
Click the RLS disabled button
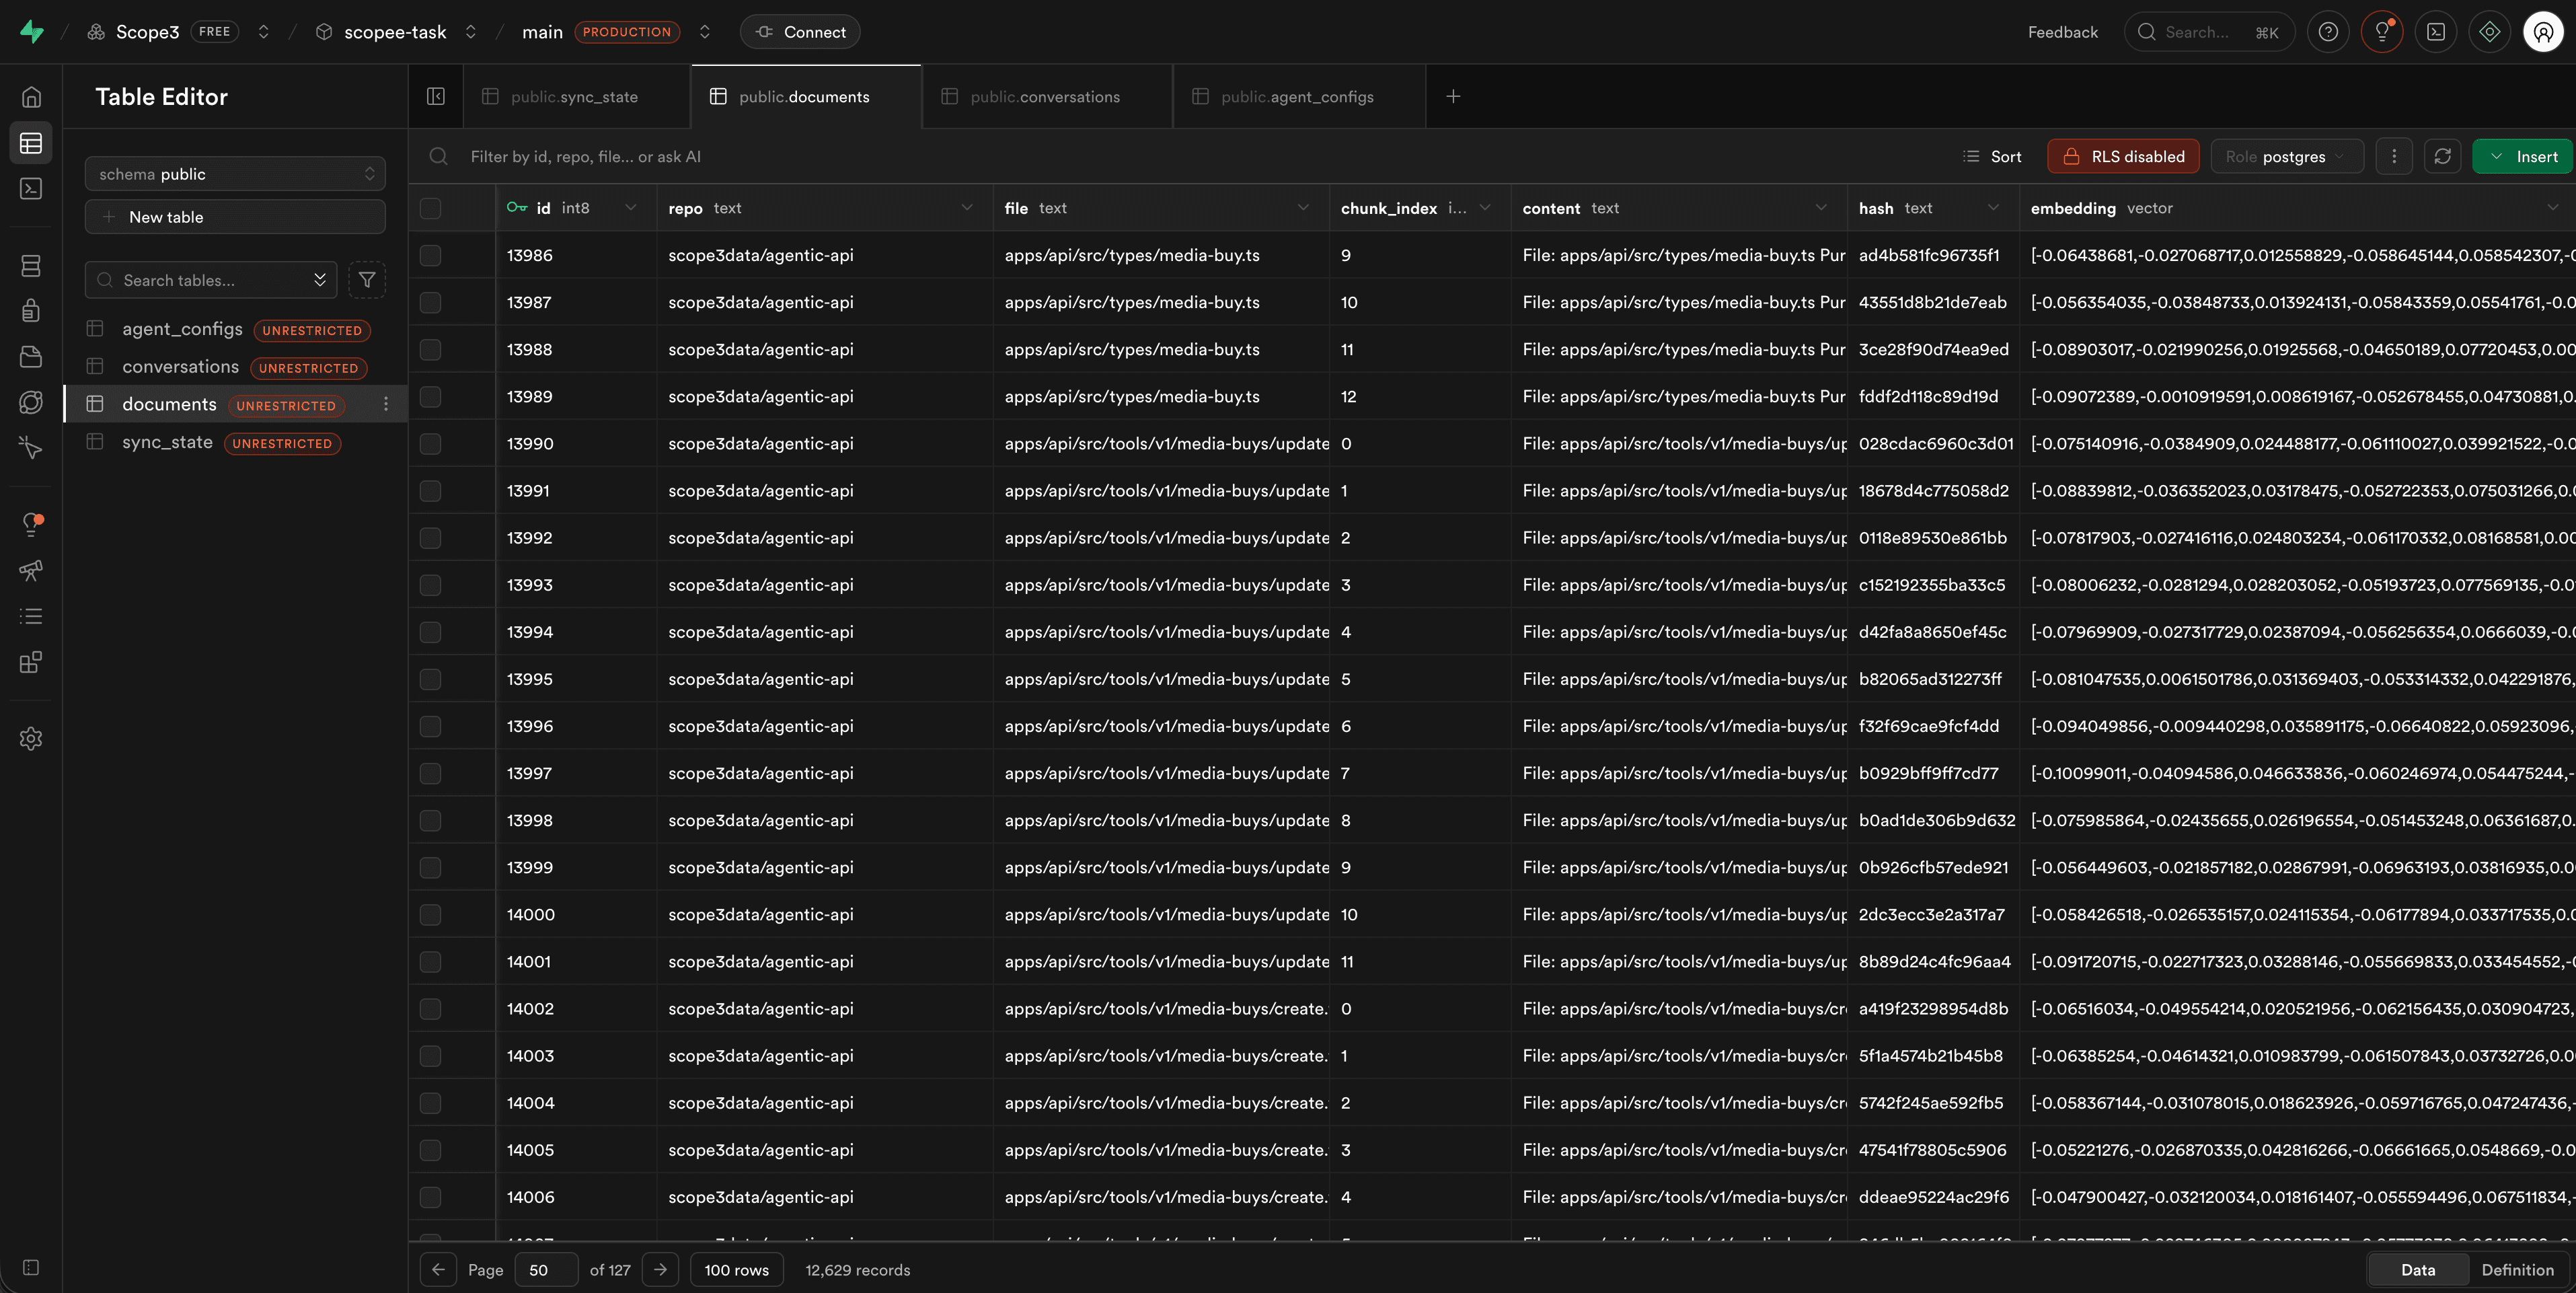tap(2123, 156)
